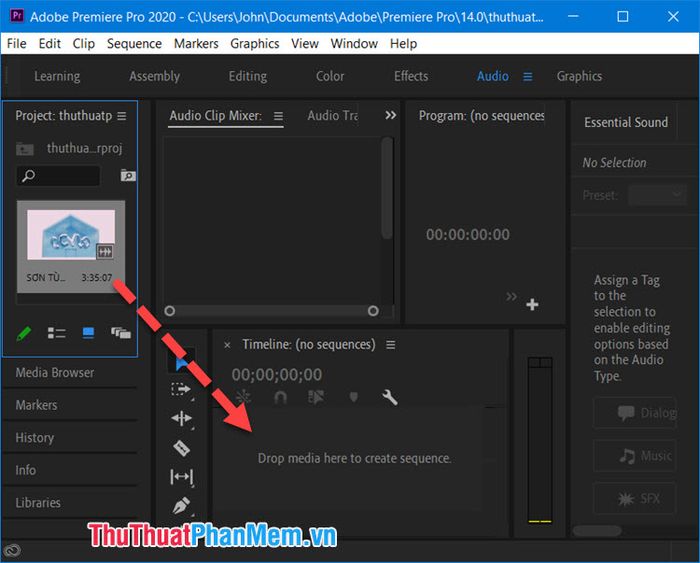The height and width of the screenshot is (563, 700).
Task: Toggle Linked Selection in the Timeline
Action: click(316, 397)
